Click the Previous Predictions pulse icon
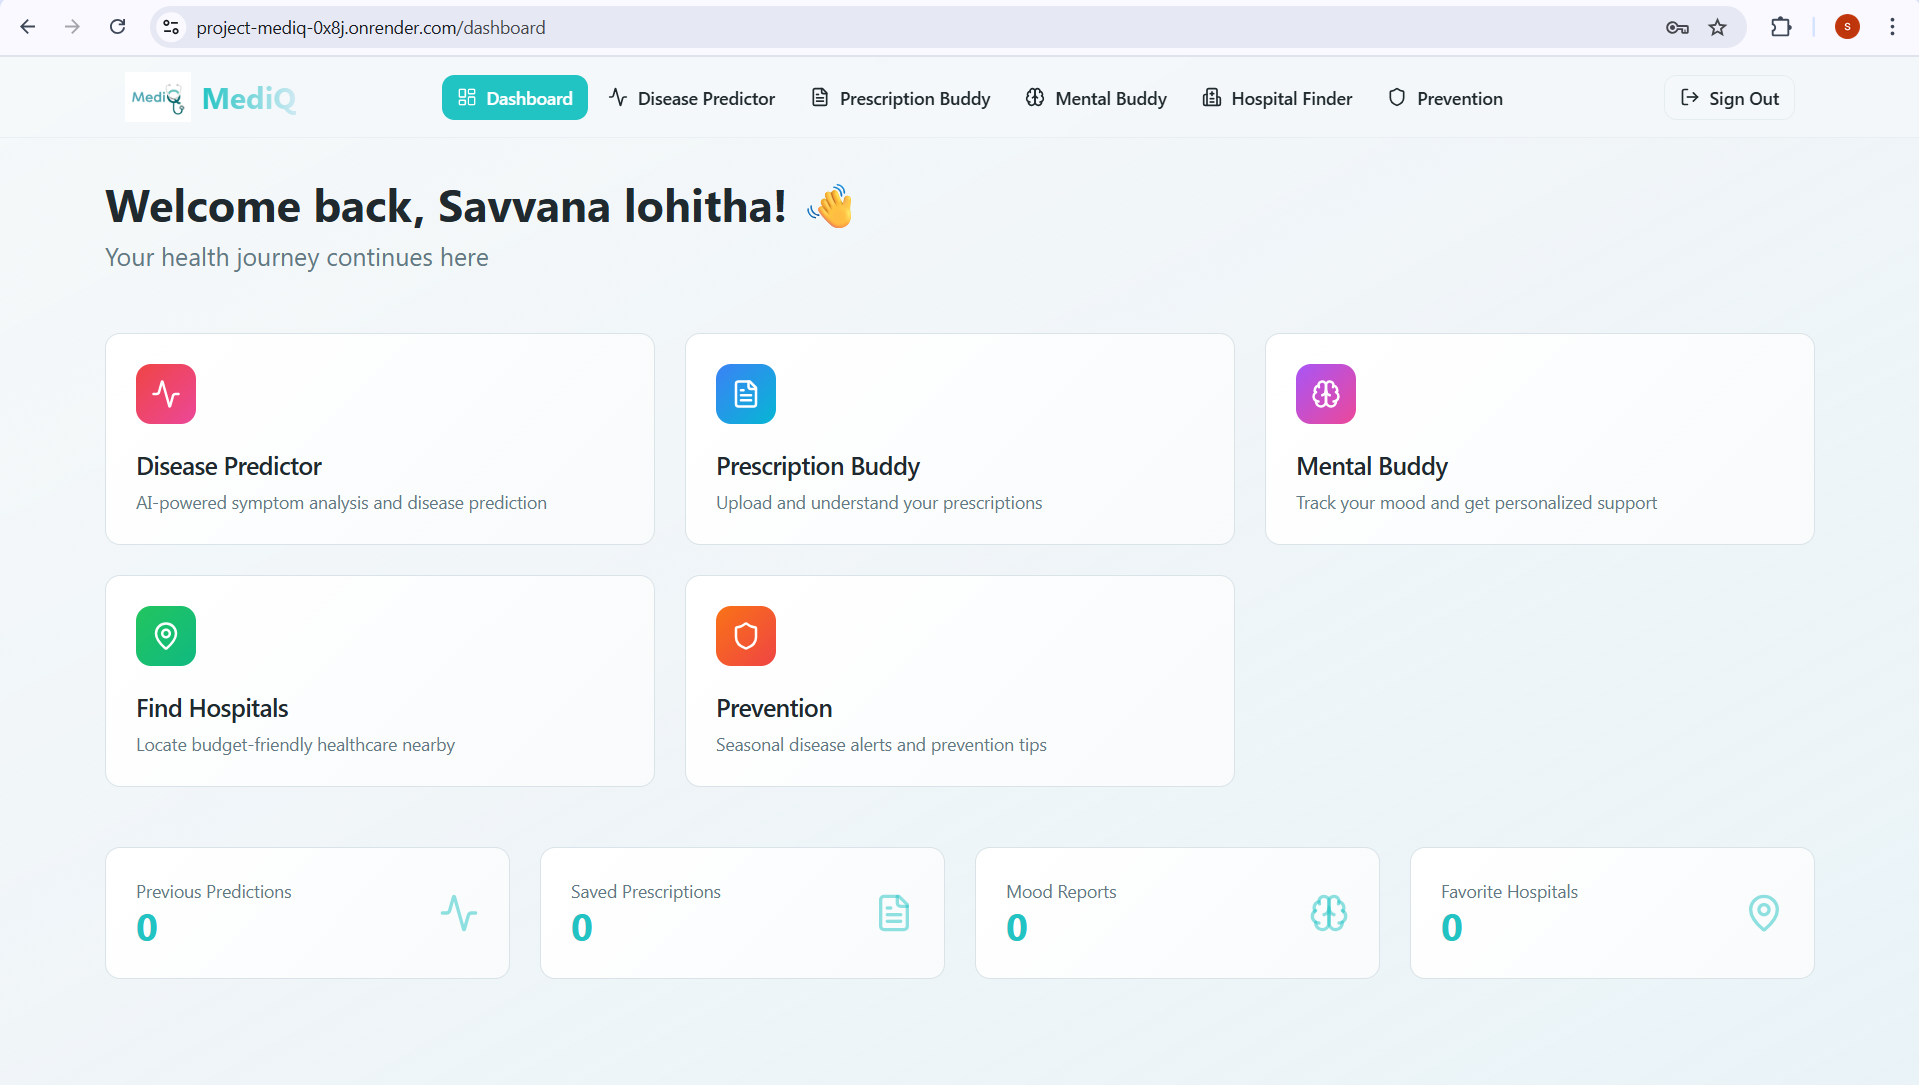 (458, 913)
